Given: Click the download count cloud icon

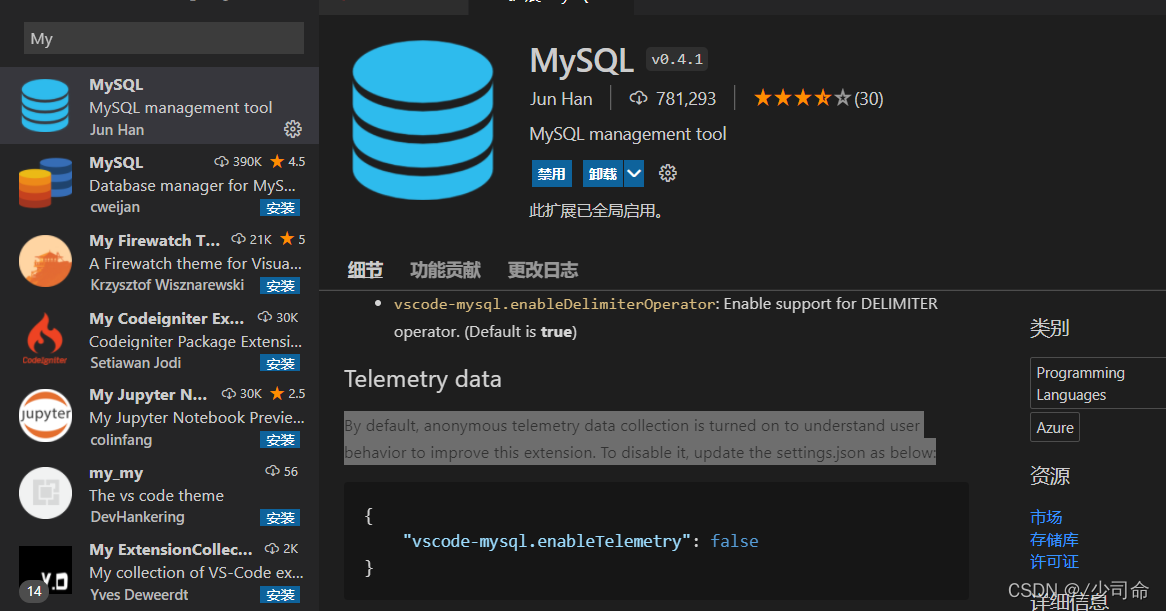Looking at the screenshot, I should click(x=638, y=98).
